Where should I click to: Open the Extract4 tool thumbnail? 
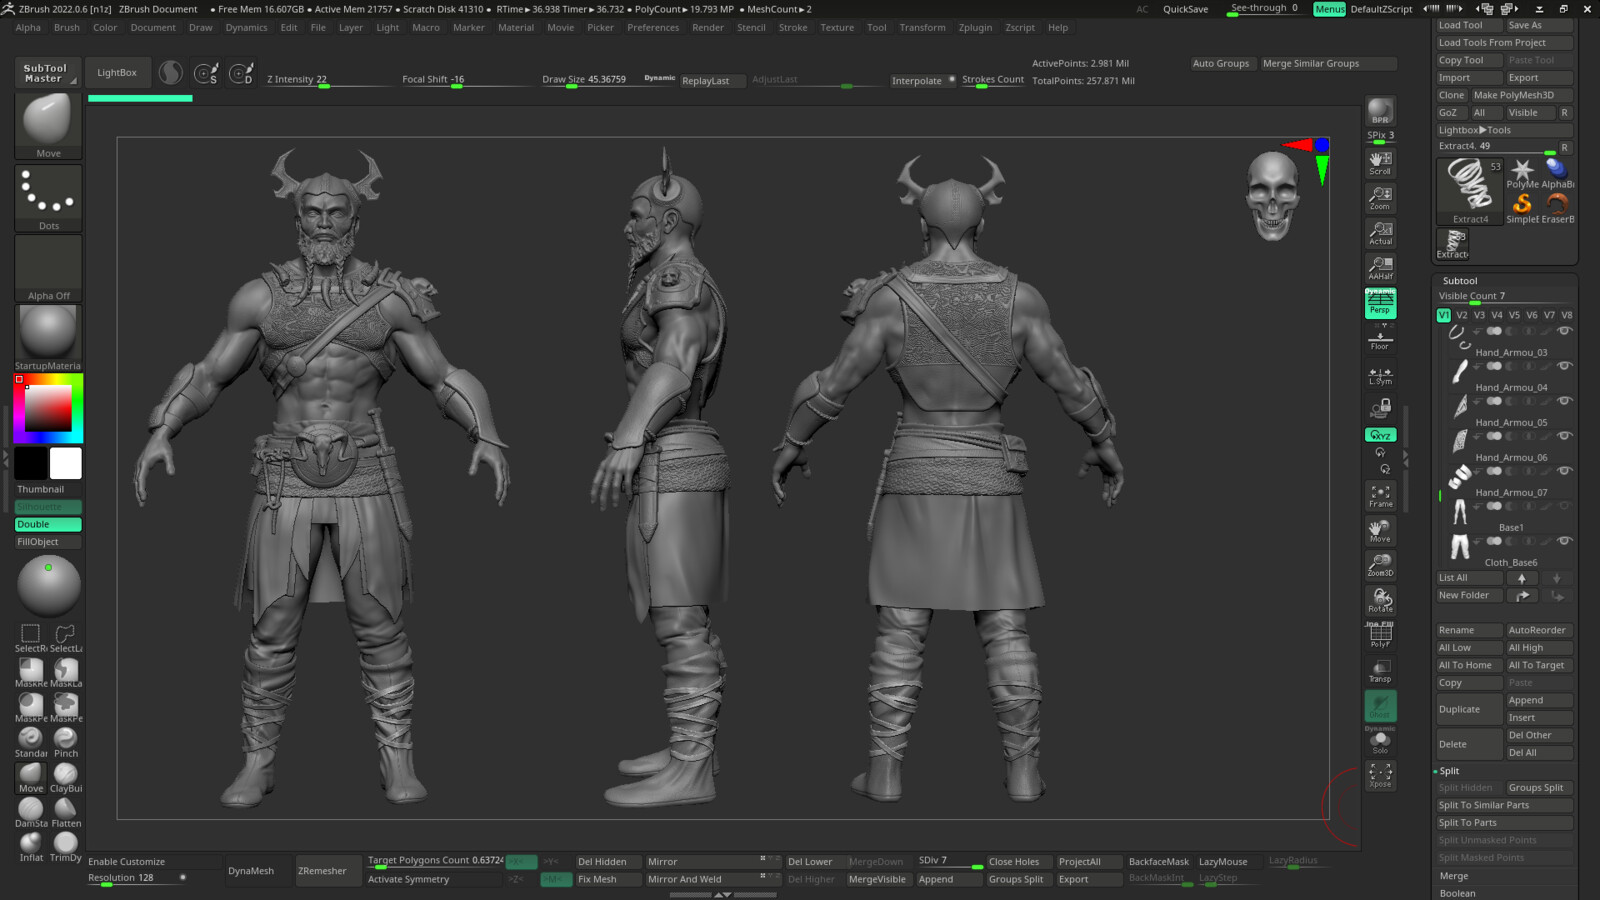coord(1470,191)
